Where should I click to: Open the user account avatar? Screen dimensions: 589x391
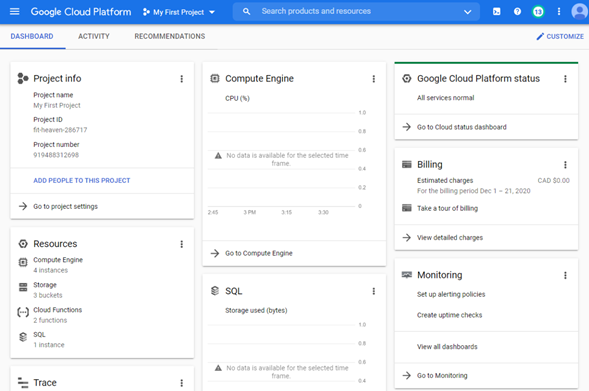tap(579, 12)
